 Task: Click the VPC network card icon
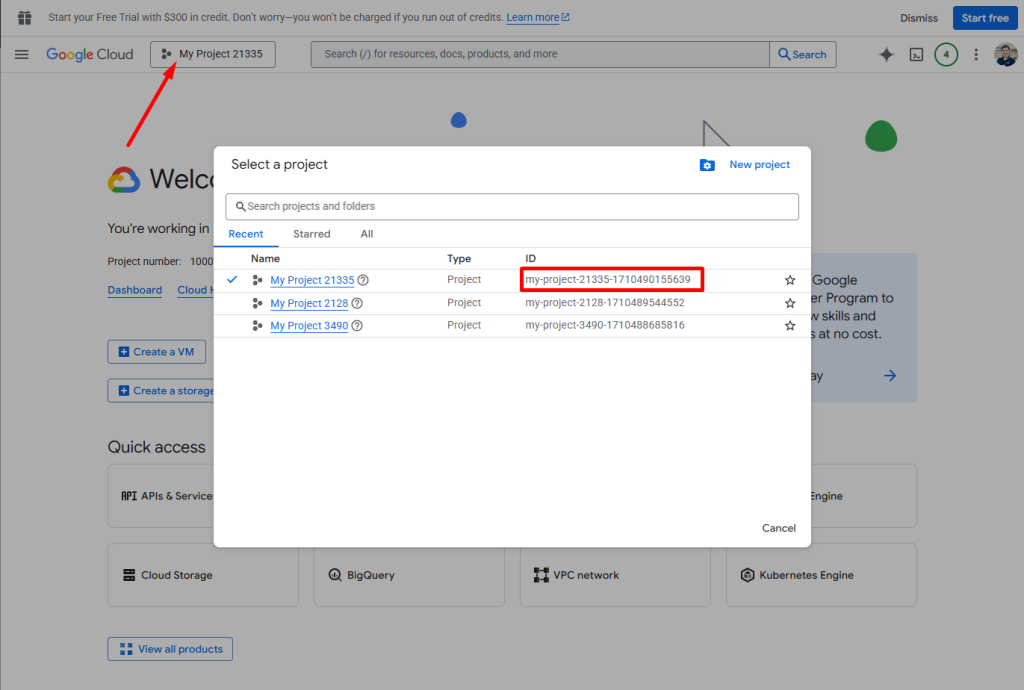[x=541, y=575]
